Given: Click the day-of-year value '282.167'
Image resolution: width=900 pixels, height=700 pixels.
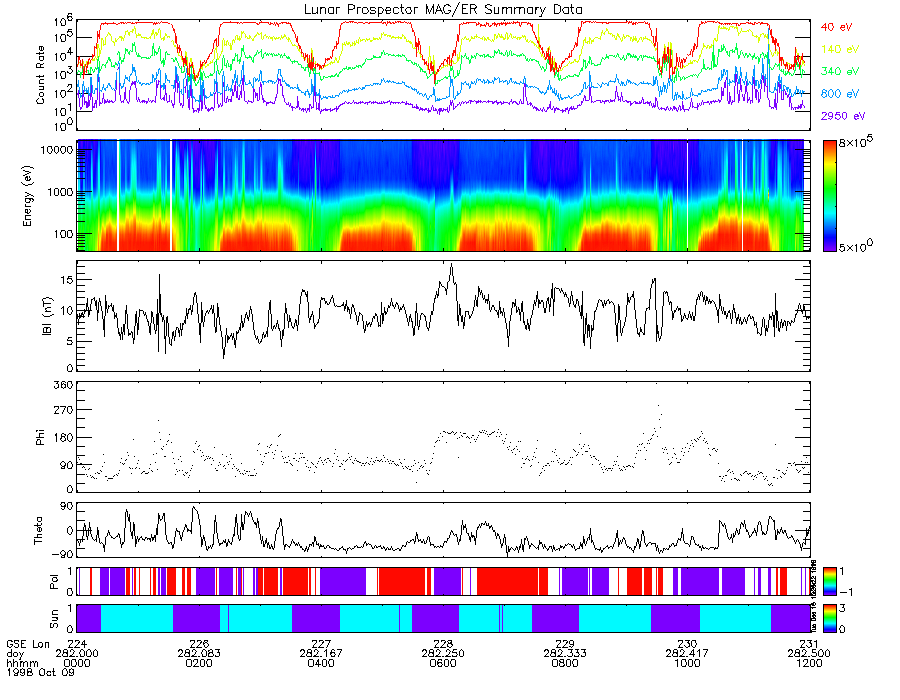Looking at the screenshot, I should [321, 654].
